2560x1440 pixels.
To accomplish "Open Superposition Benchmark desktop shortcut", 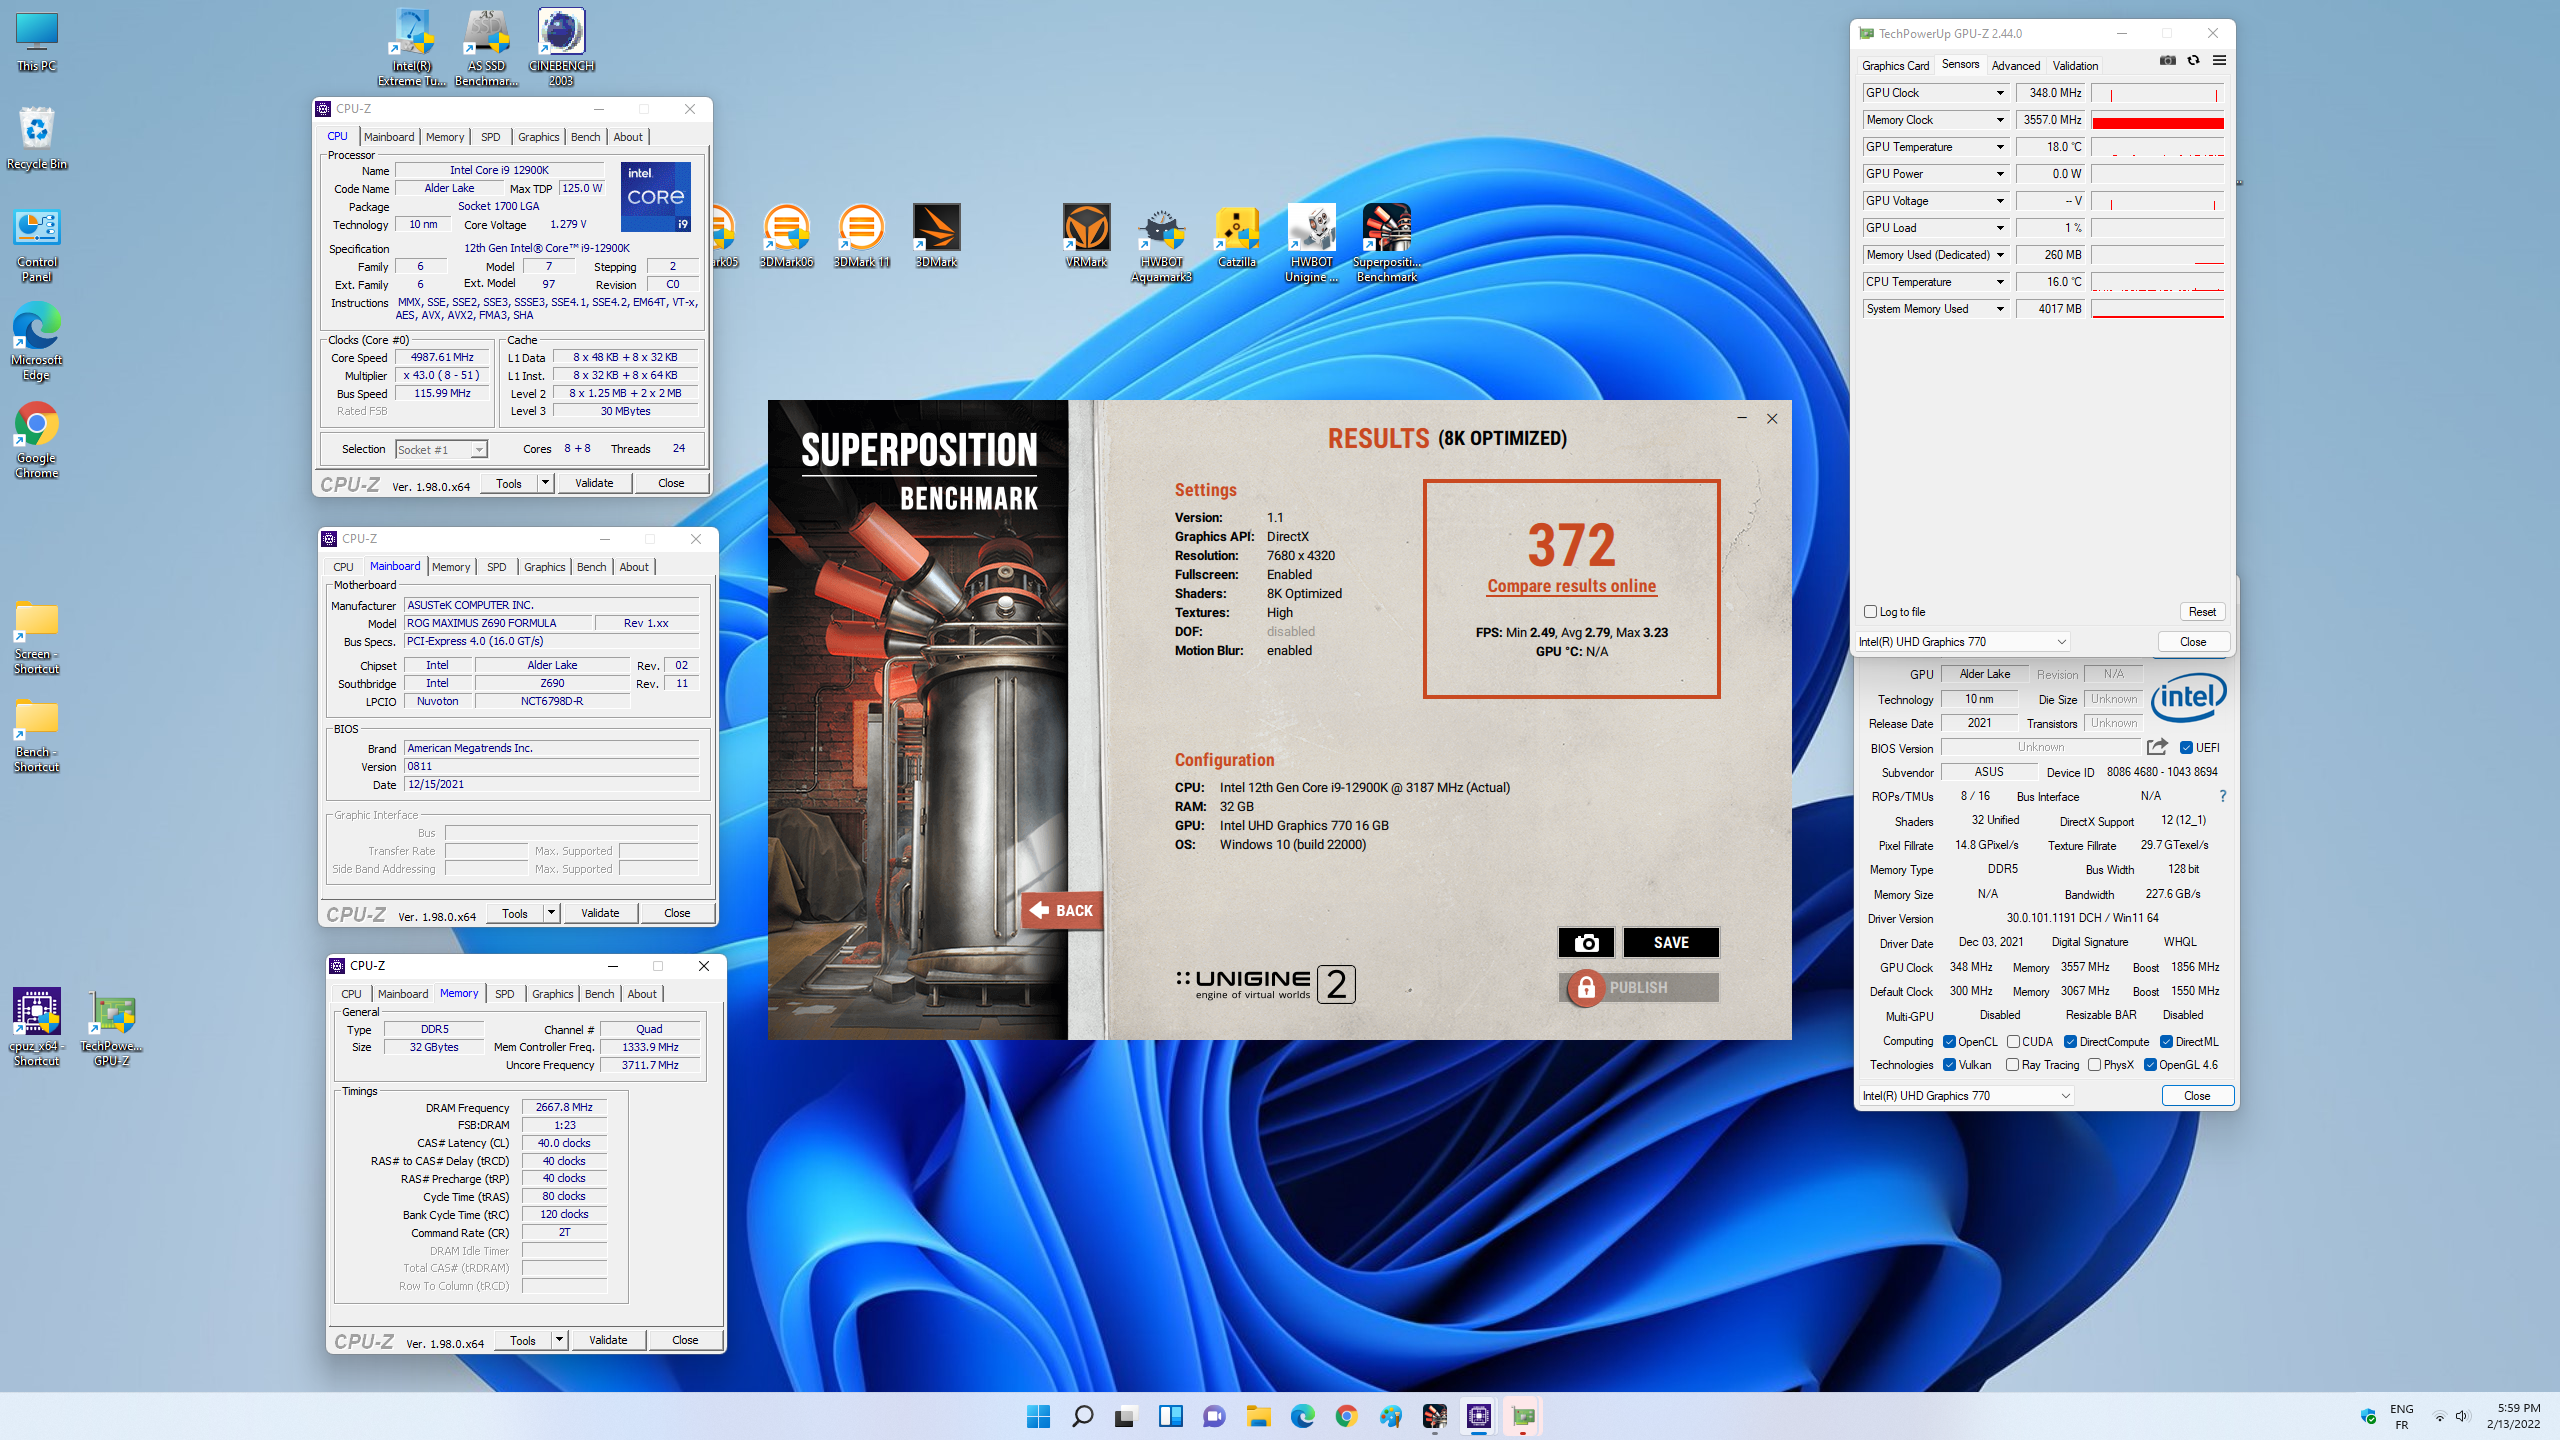I will [1387, 244].
